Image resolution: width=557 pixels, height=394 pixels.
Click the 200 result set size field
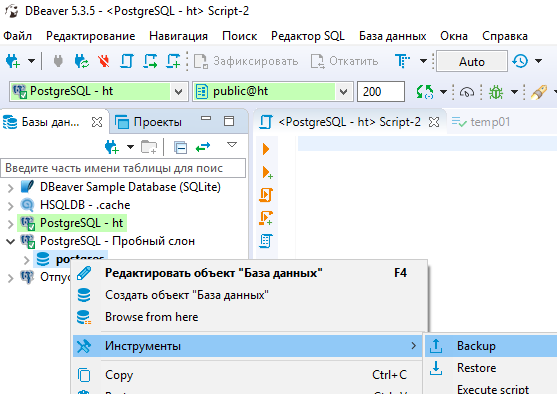(x=381, y=92)
